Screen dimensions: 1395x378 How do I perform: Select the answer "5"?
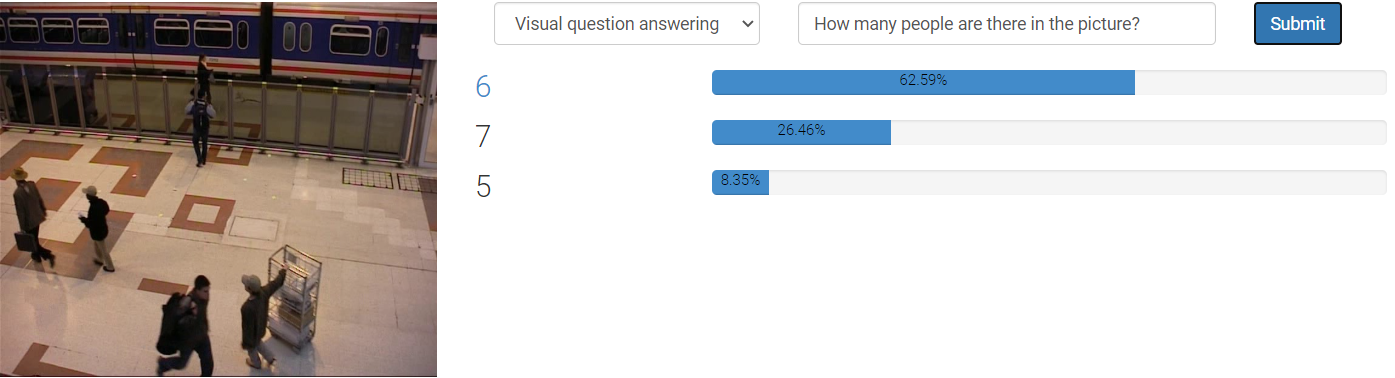click(x=483, y=186)
